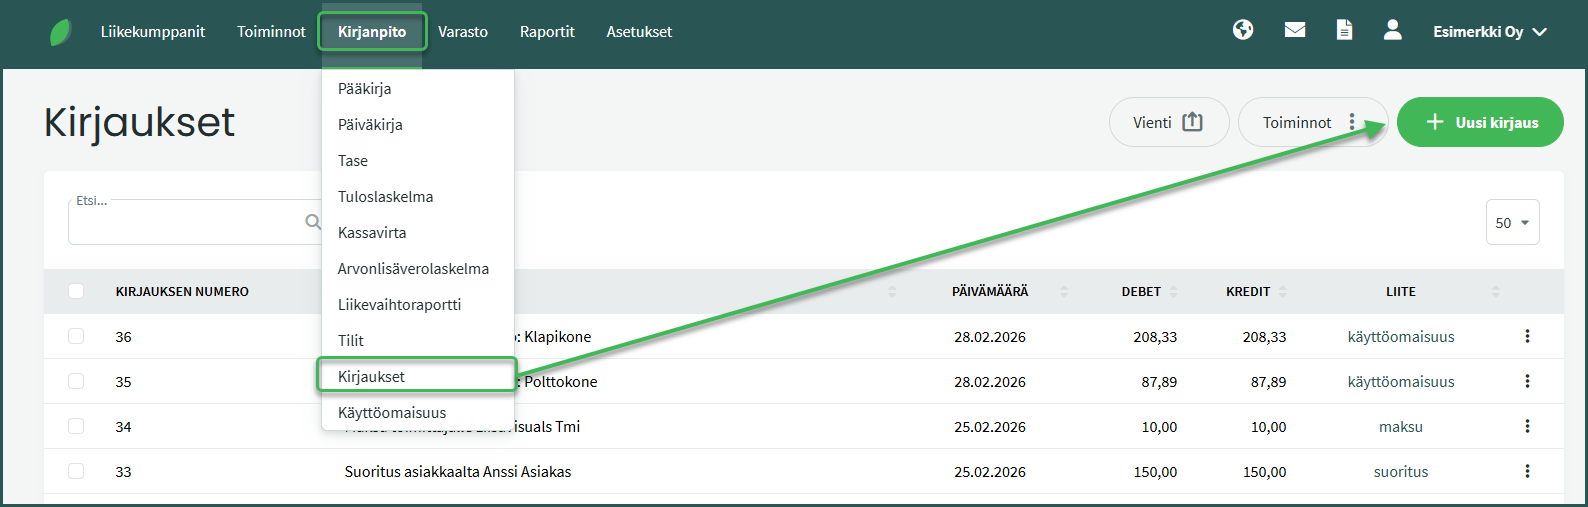1588x507 pixels.
Task: Click into the Etsi search field
Action: 185,223
